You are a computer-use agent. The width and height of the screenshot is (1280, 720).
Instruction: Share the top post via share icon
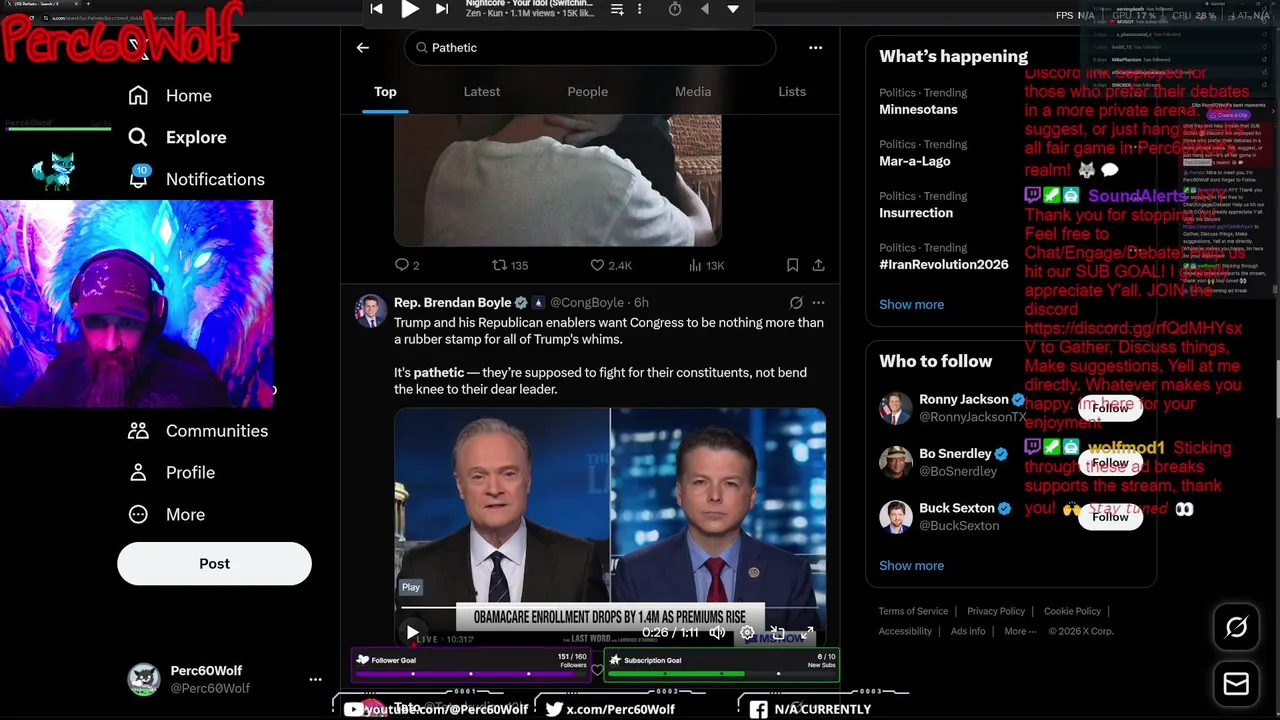[818, 265]
